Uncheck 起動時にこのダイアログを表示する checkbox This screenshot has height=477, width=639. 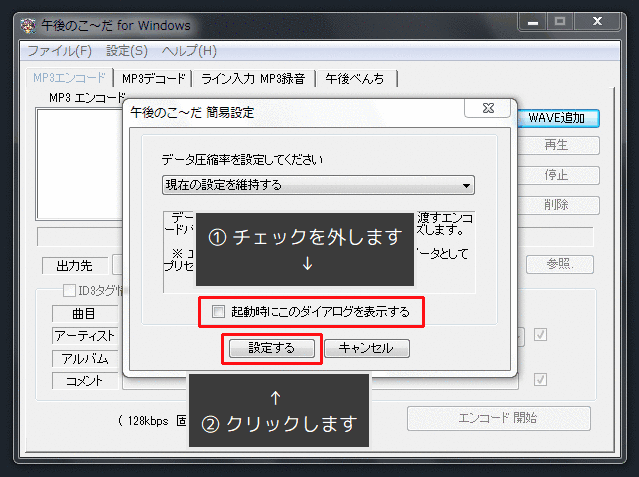tap(218, 312)
